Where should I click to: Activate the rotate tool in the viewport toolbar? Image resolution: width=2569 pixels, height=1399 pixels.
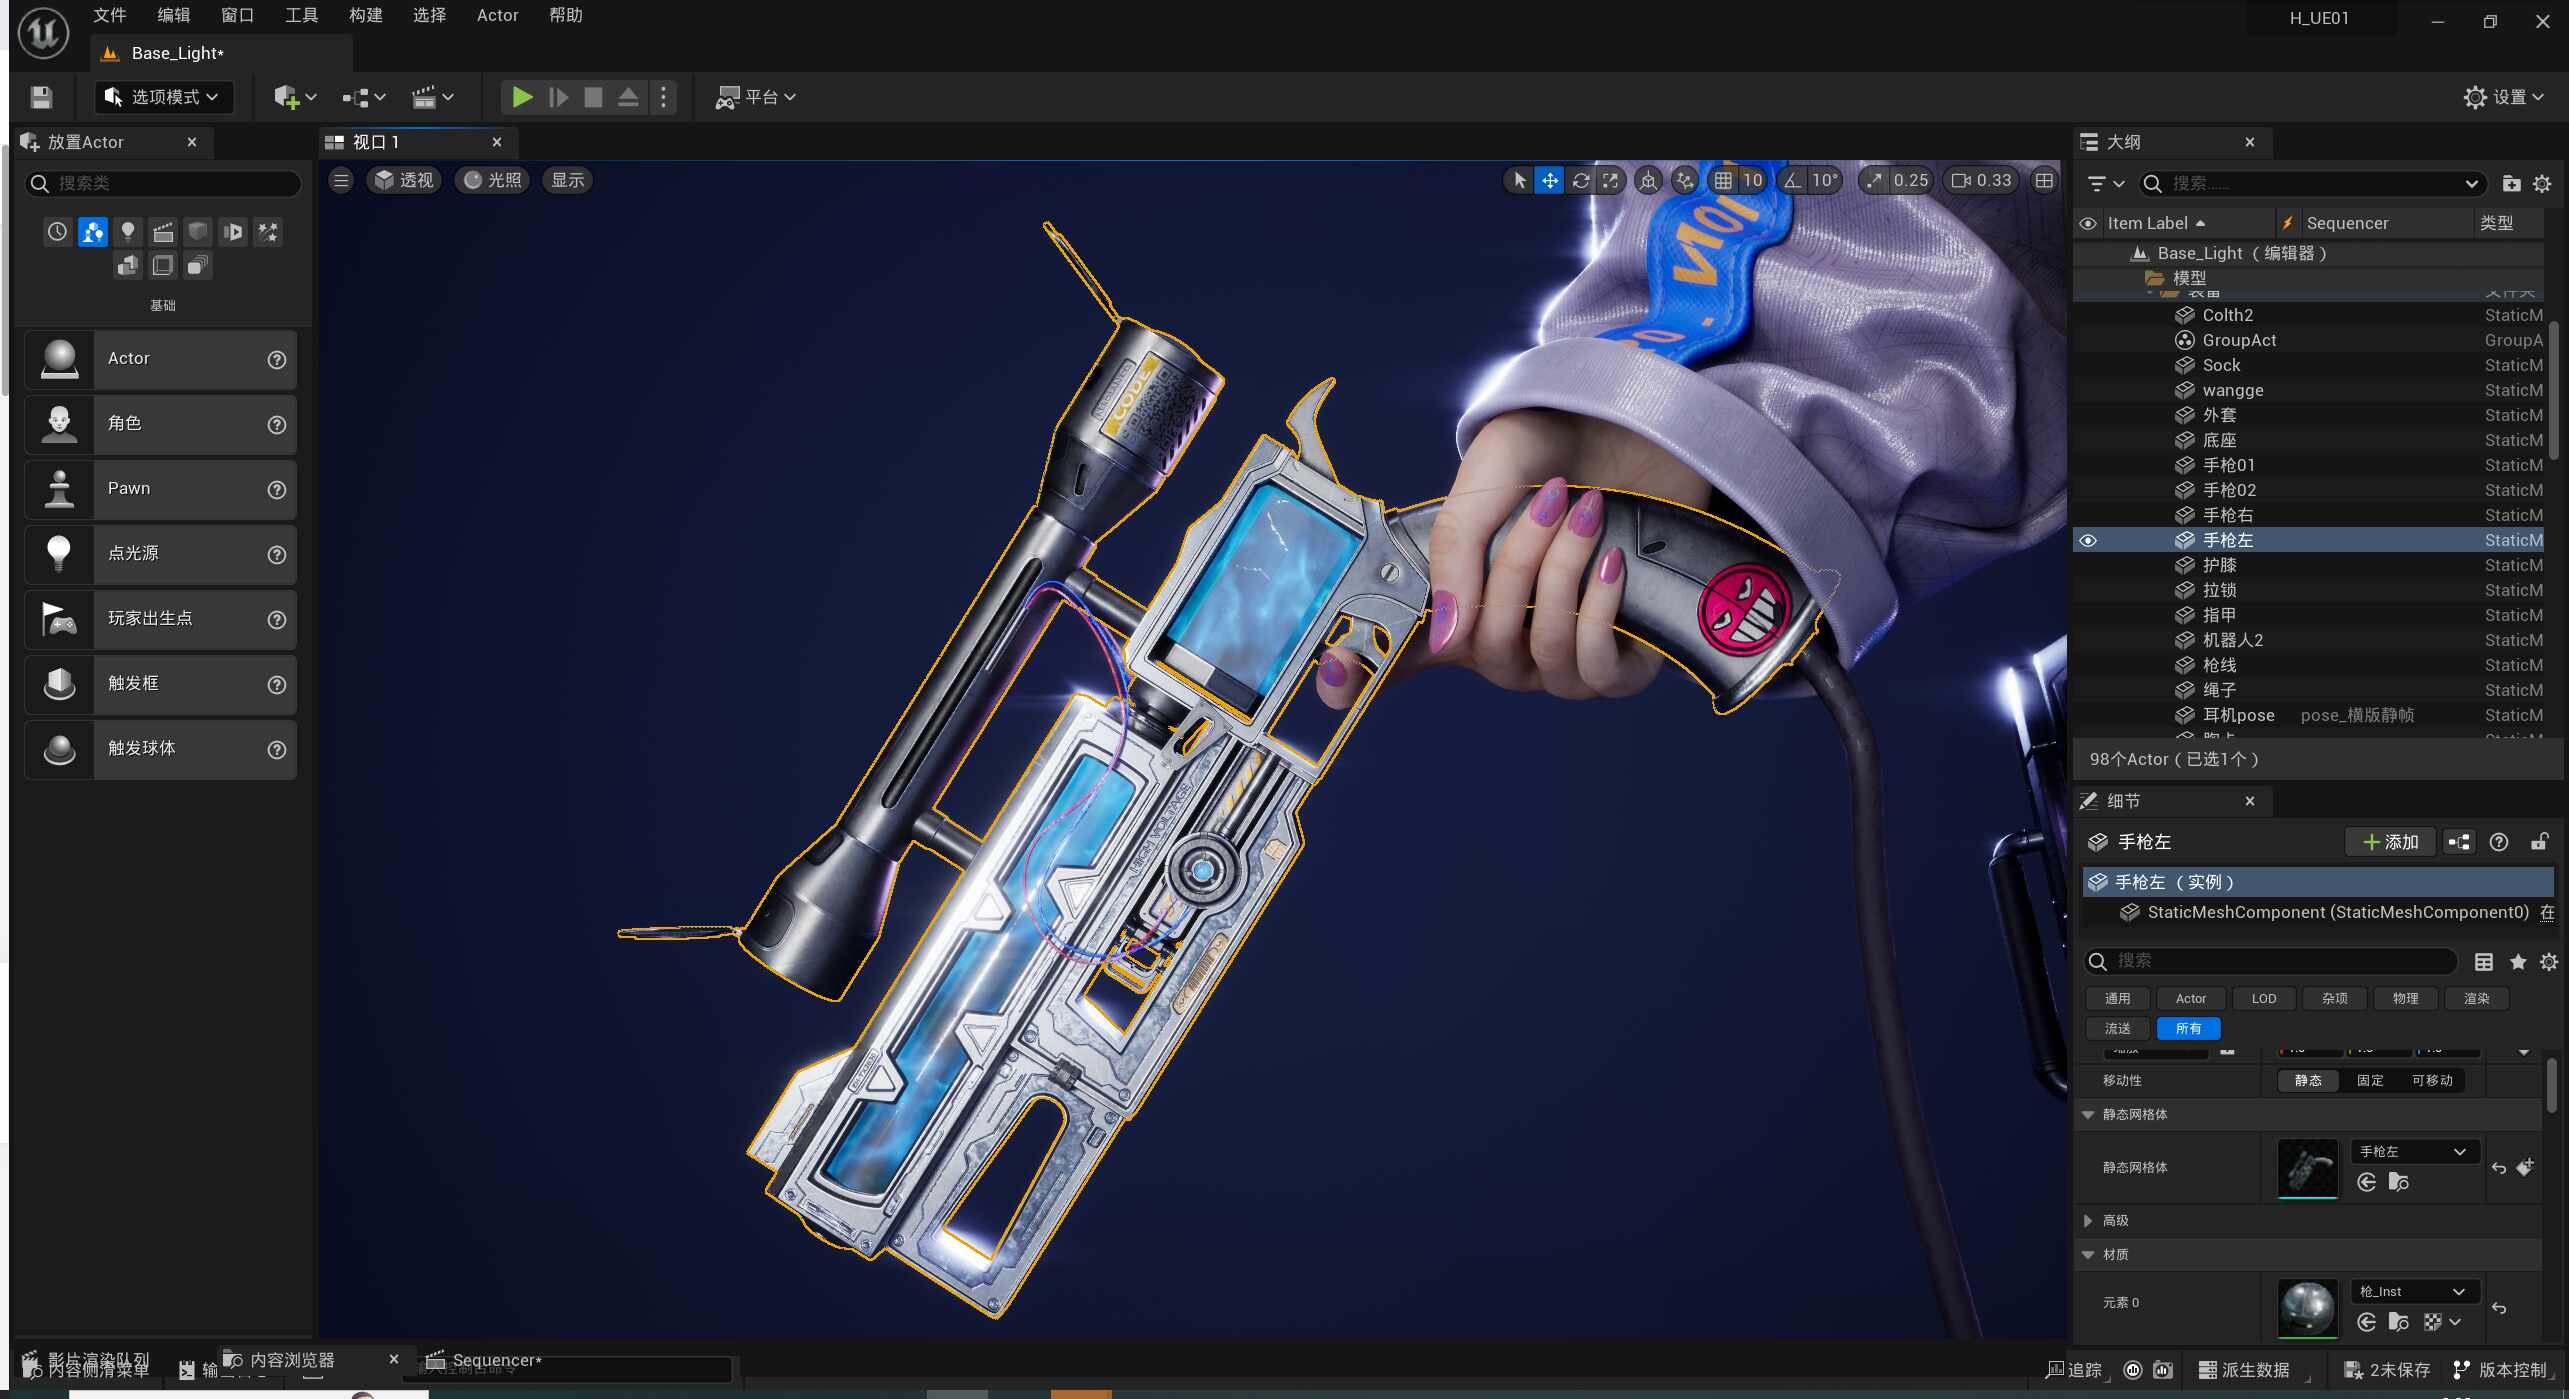(1580, 181)
